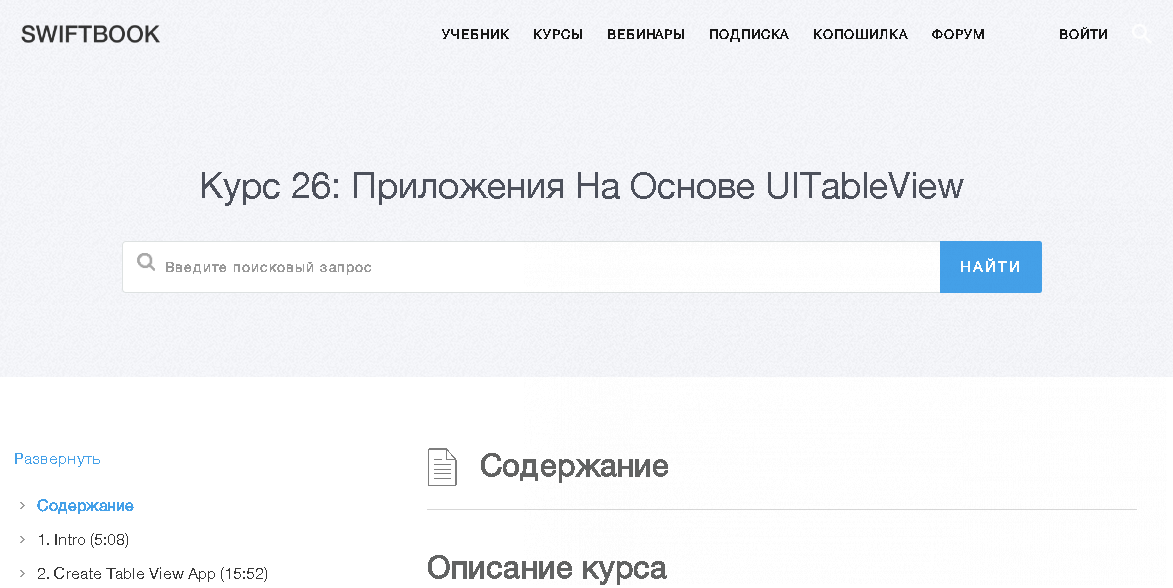Click Войти to sign in
Image resolution: width=1173 pixels, height=588 pixels.
pos(1083,34)
